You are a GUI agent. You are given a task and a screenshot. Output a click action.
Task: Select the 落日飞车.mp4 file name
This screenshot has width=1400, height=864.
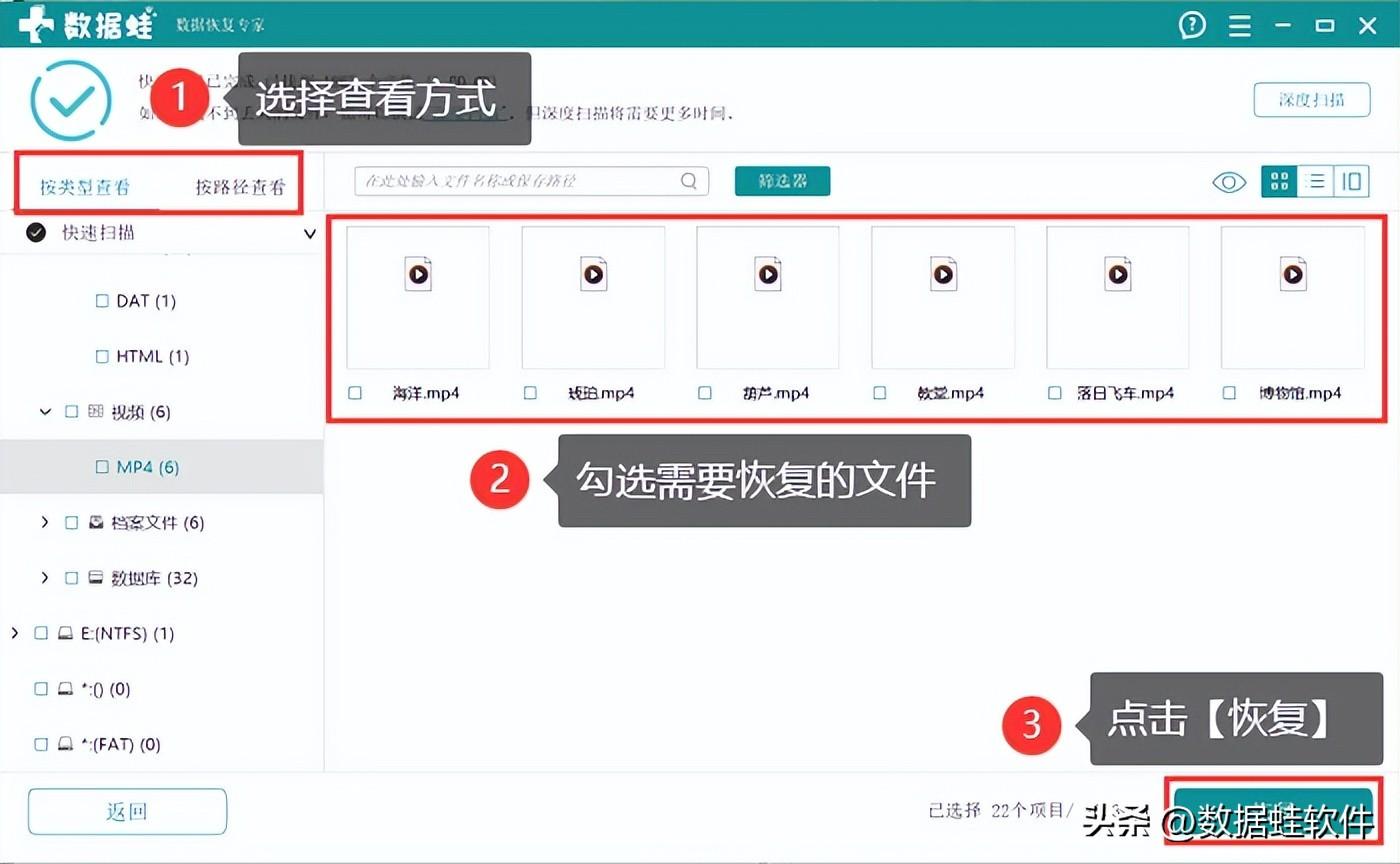pos(1125,393)
